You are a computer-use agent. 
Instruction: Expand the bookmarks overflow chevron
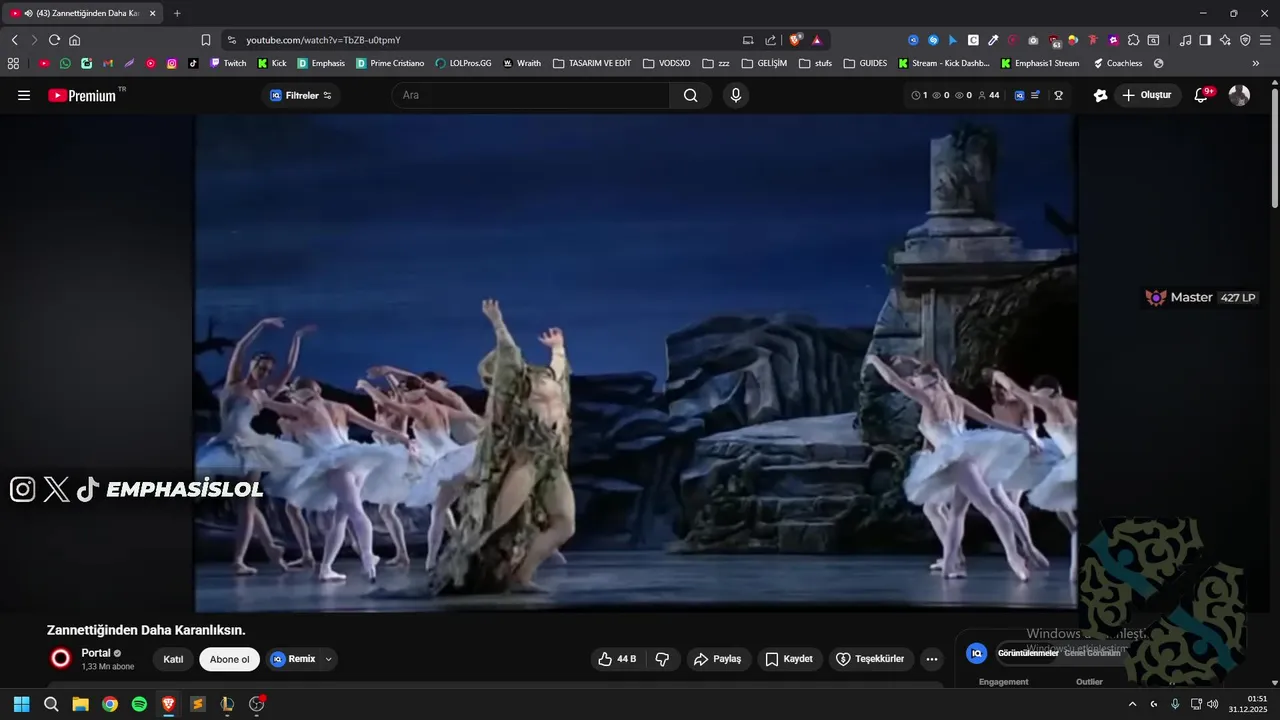coord(1256,63)
